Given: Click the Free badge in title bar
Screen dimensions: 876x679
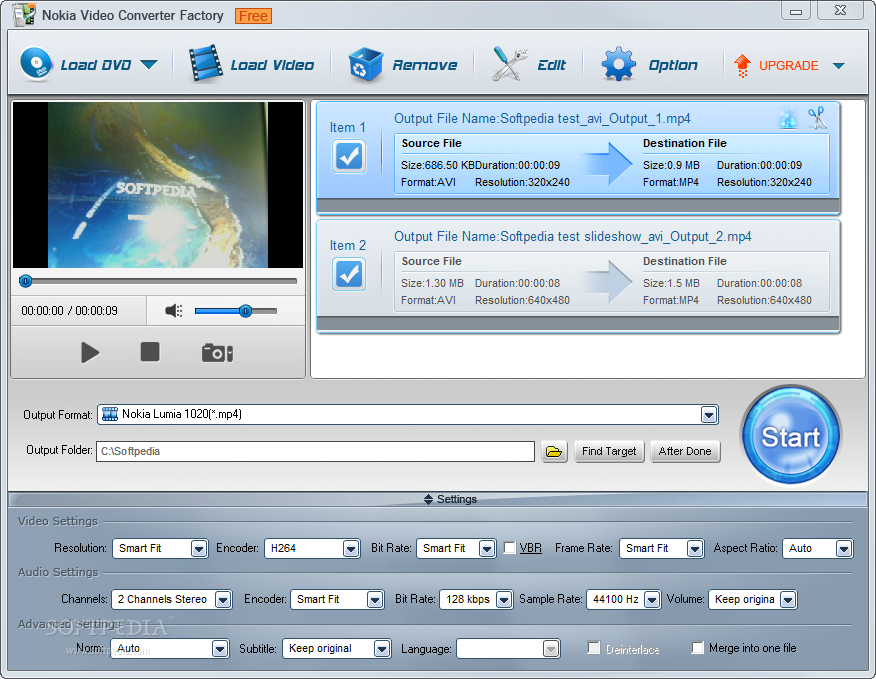Looking at the screenshot, I should (254, 16).
